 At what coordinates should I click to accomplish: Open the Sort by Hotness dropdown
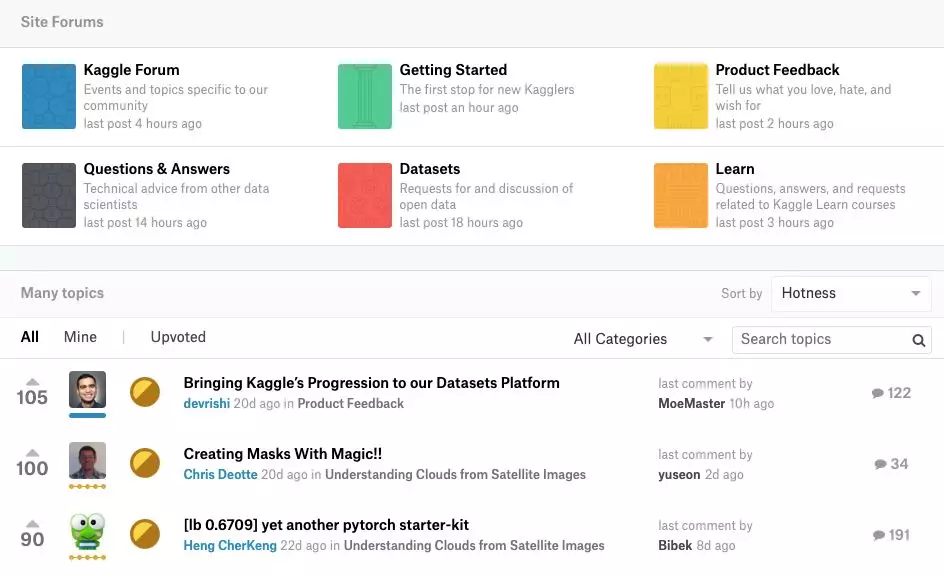[x=851, y=293]
